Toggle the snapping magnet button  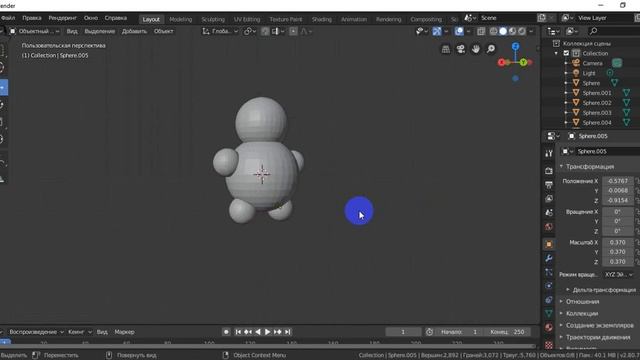[x=265, y=31]
